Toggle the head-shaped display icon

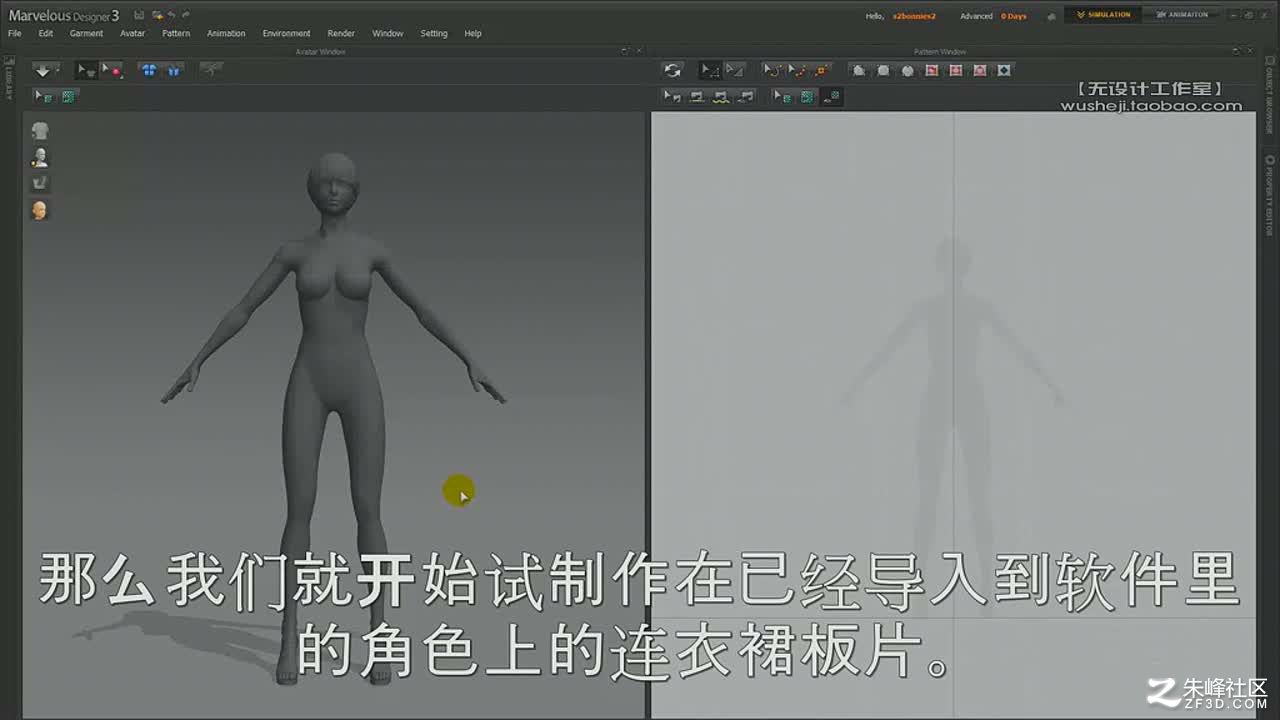(x=40, y=210)
